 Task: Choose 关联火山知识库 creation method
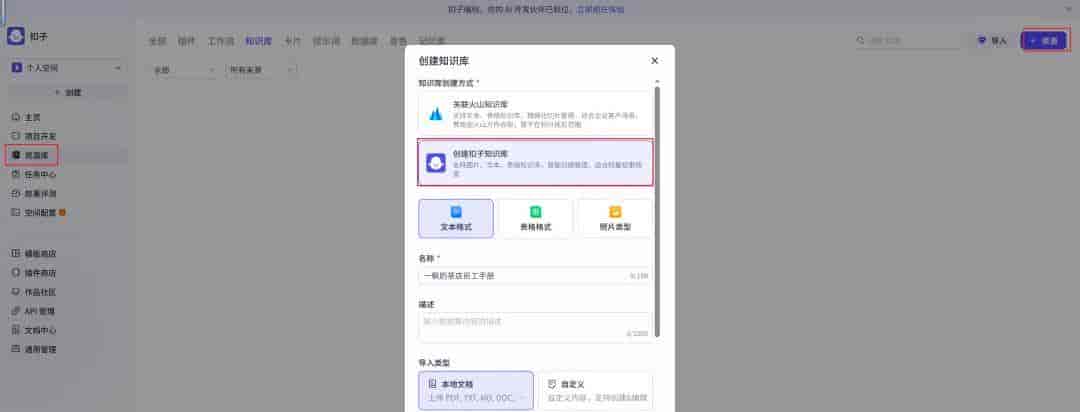(534, 114)
